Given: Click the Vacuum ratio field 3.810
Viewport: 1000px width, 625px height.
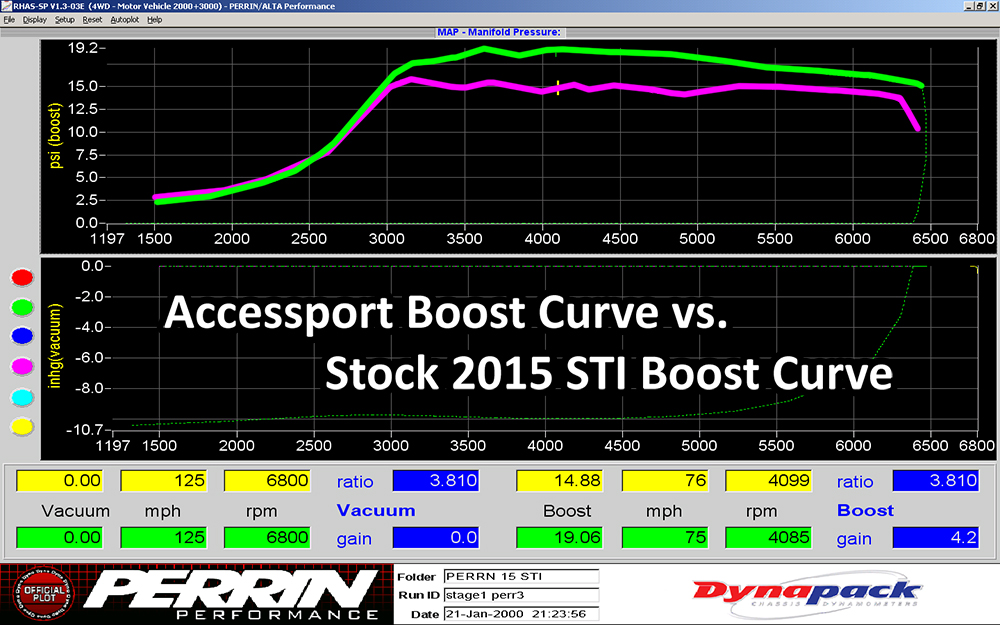Looking at the screenshot, I should (x=436, y=480).
